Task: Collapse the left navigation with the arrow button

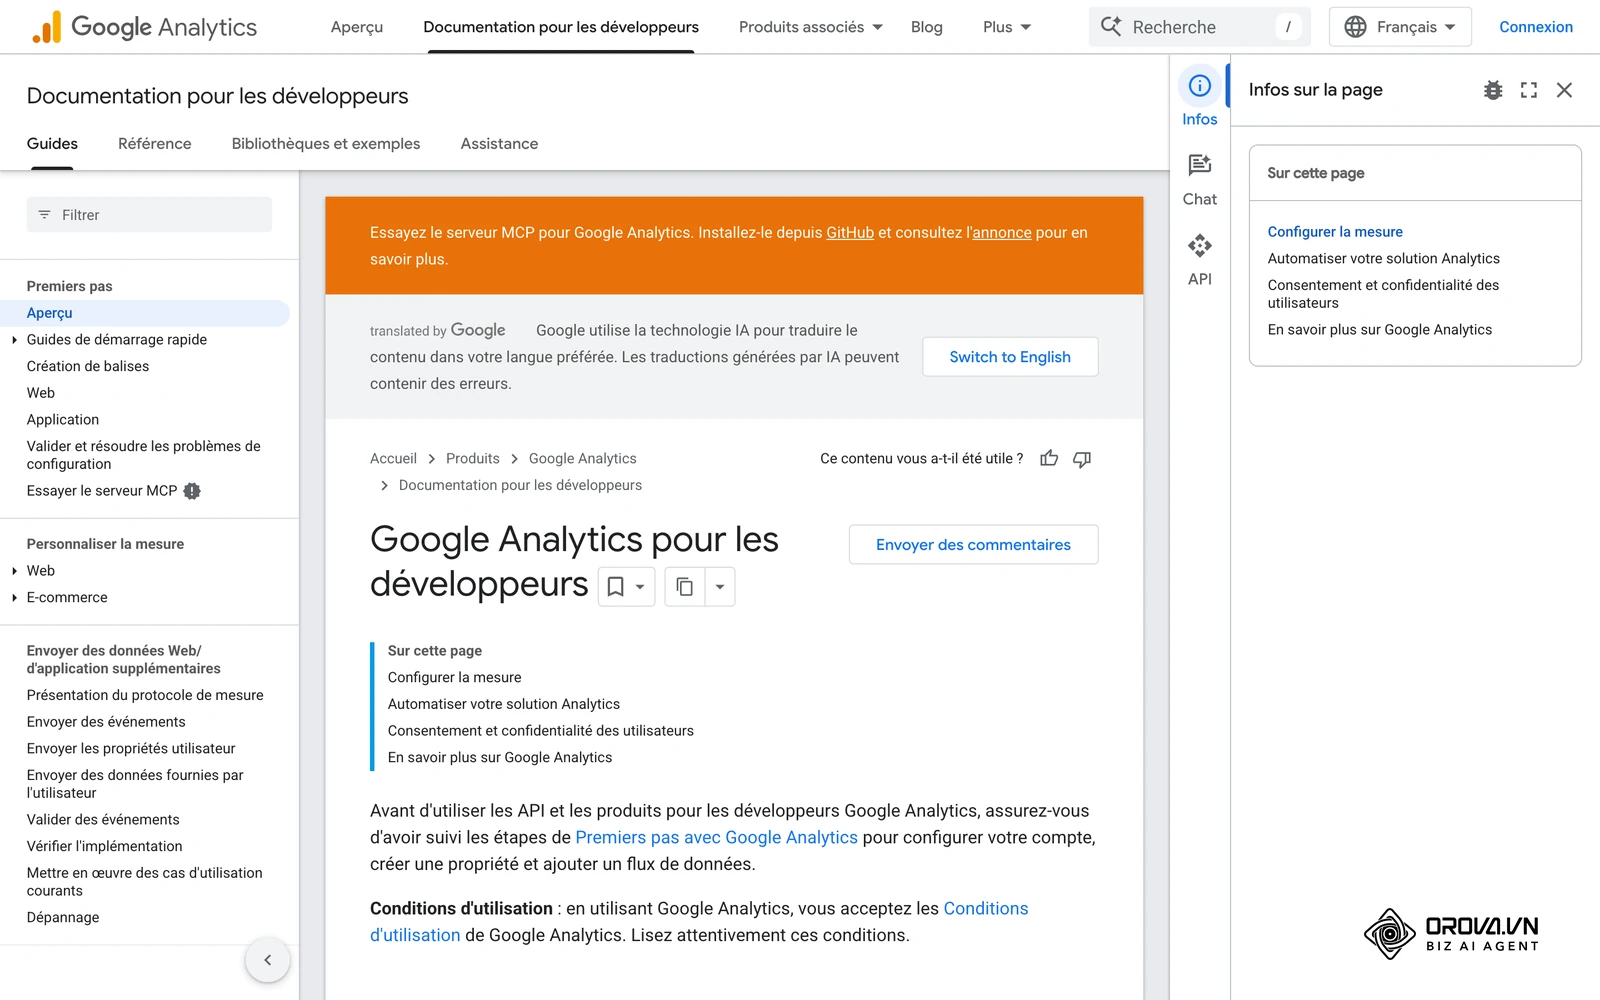Action: coord(267,960)
